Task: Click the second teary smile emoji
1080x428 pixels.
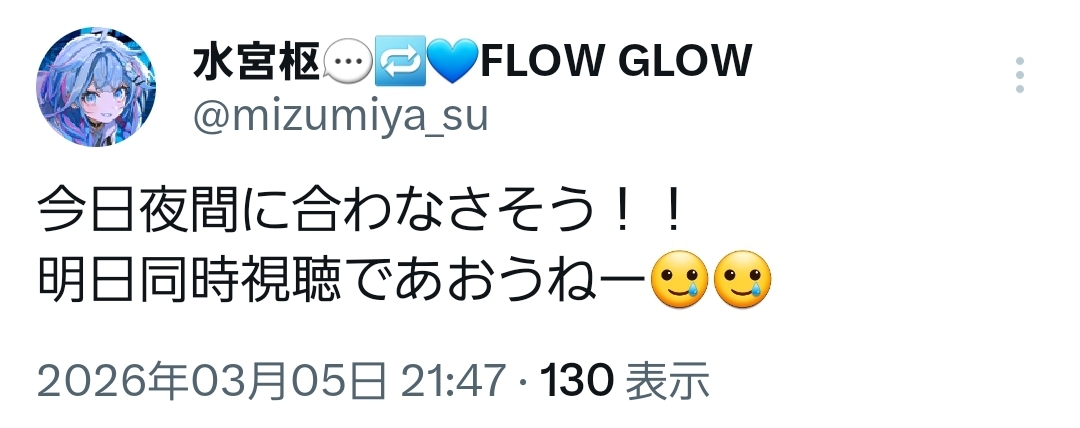Action: tap(742, 279)
